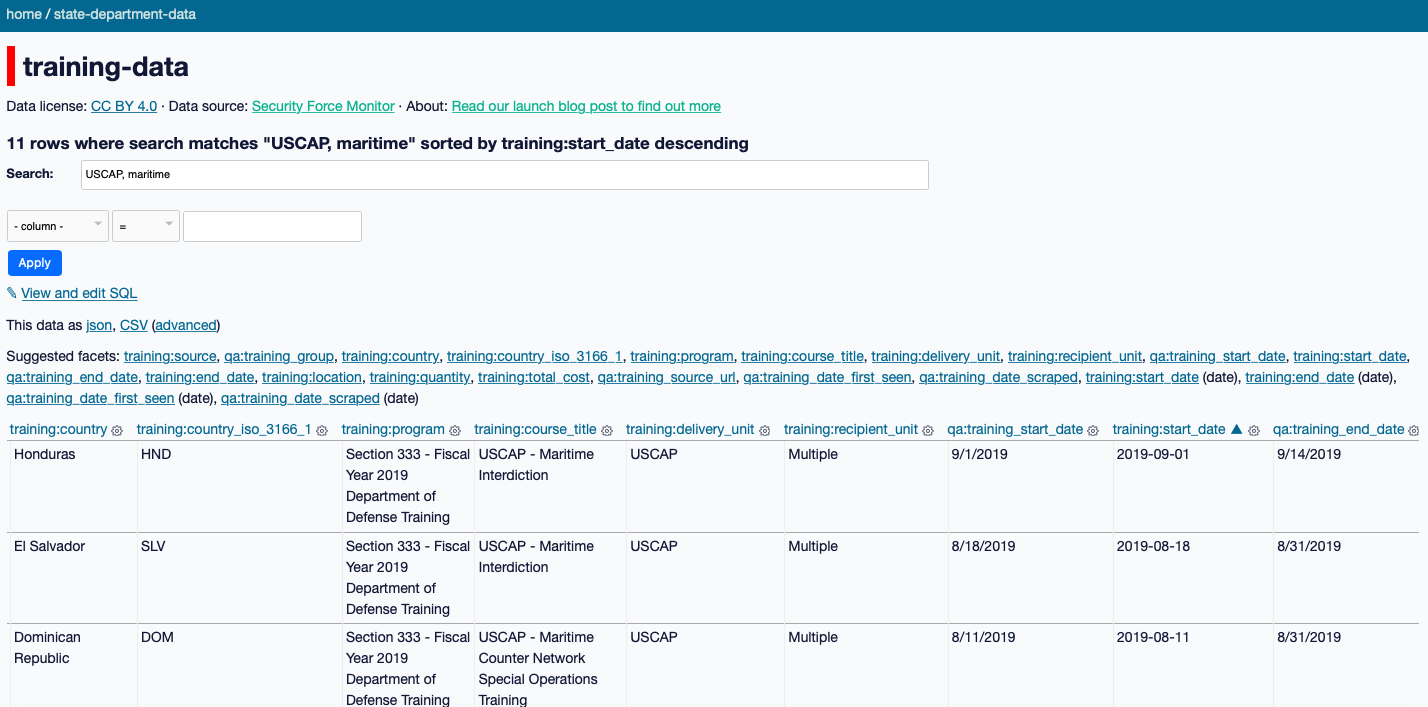This screenshot has height=707, width=1428.
Task: Sort by training:recipient_unit column header
Action: click(x=851, y=429)
